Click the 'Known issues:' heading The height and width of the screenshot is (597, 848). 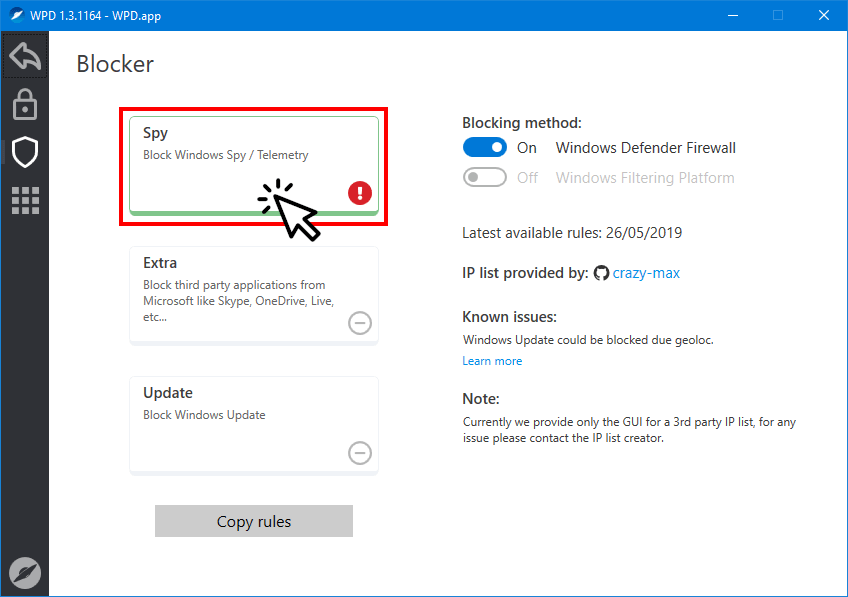coord(509,316)
